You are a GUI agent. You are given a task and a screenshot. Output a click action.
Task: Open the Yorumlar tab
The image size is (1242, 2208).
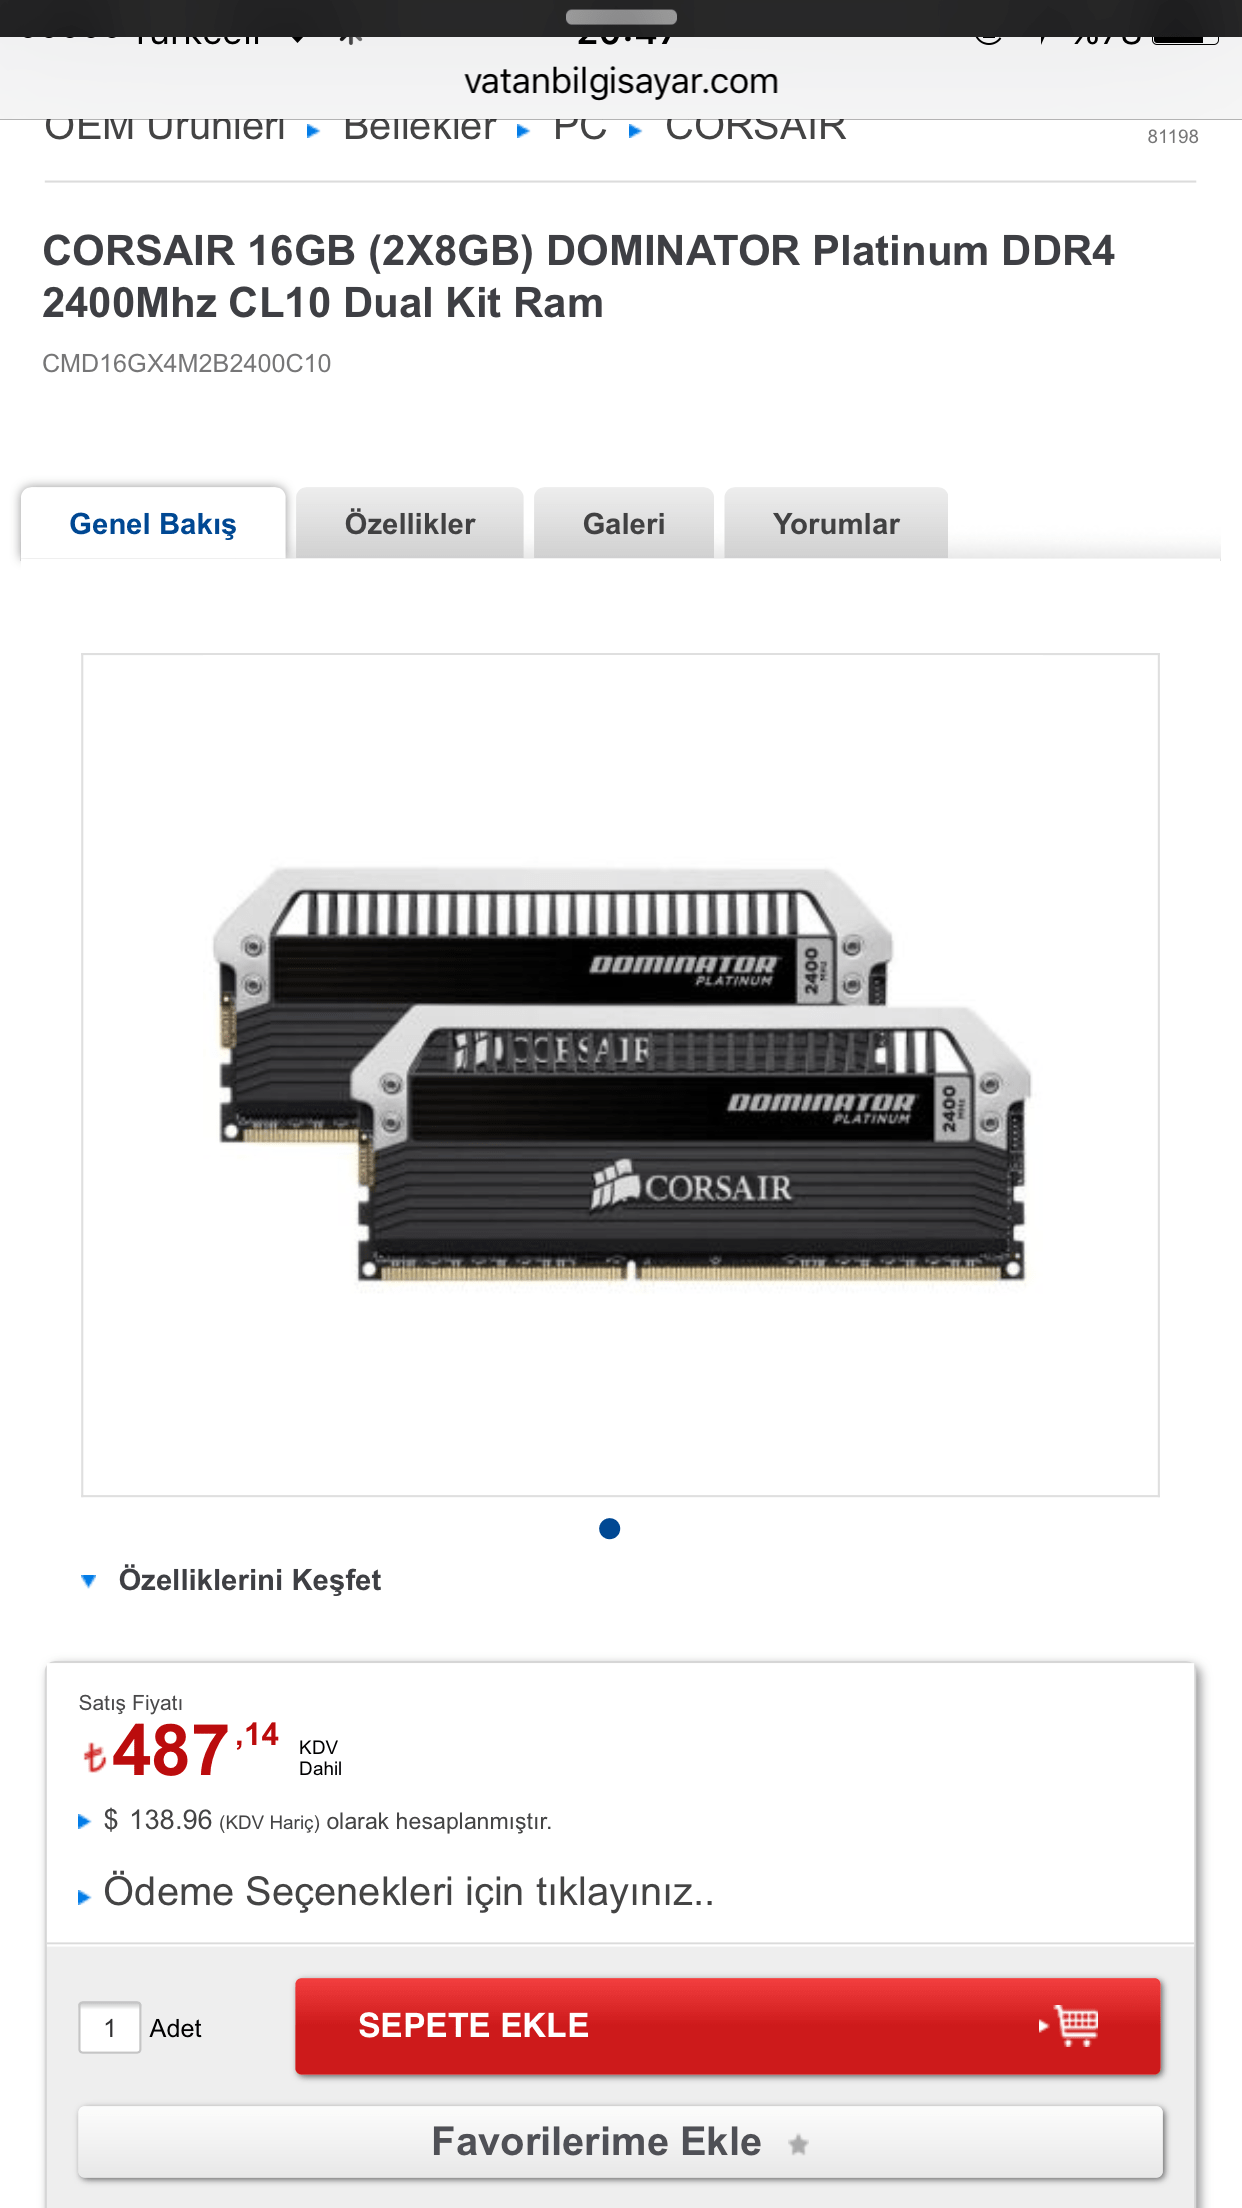coord(836,523)
